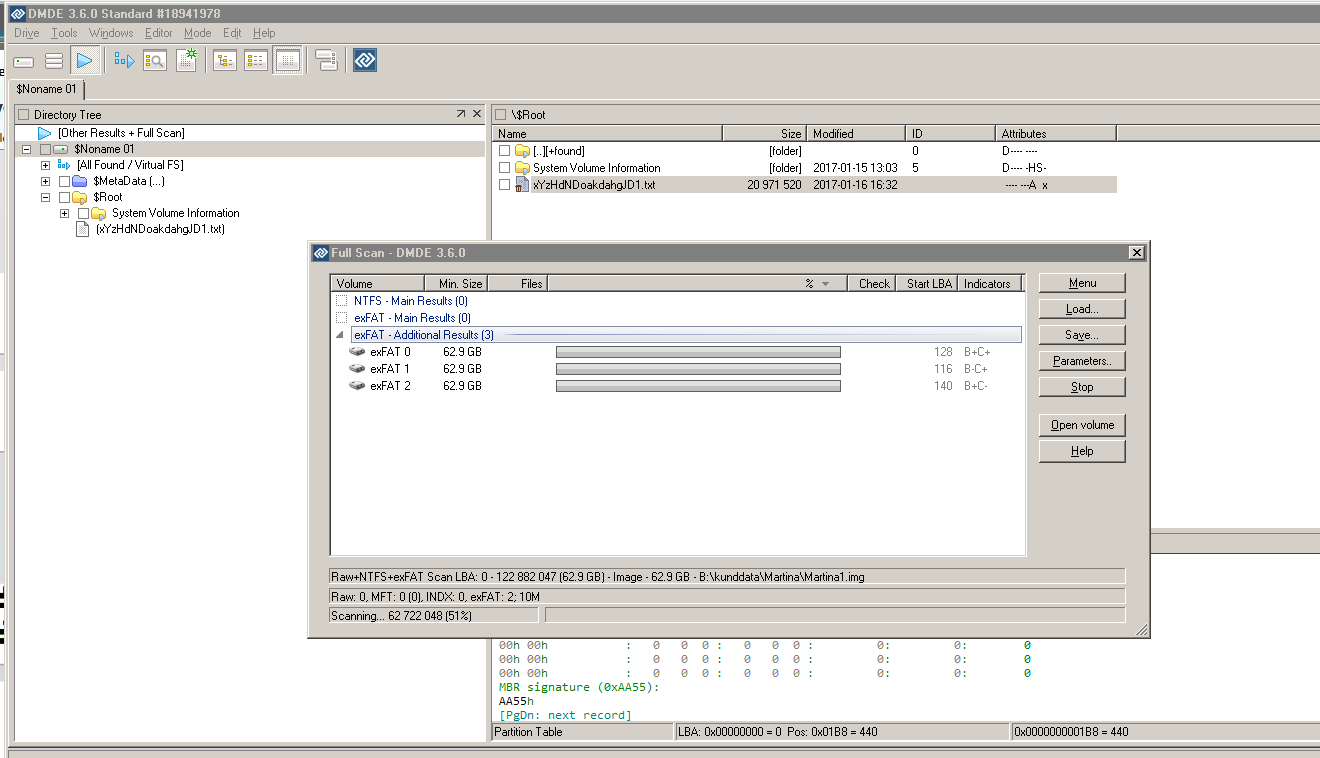Click the blue DMDE logo toolbar icon
The width and height of the screenshot is (1320, 758).
click(x=365, y=61)
